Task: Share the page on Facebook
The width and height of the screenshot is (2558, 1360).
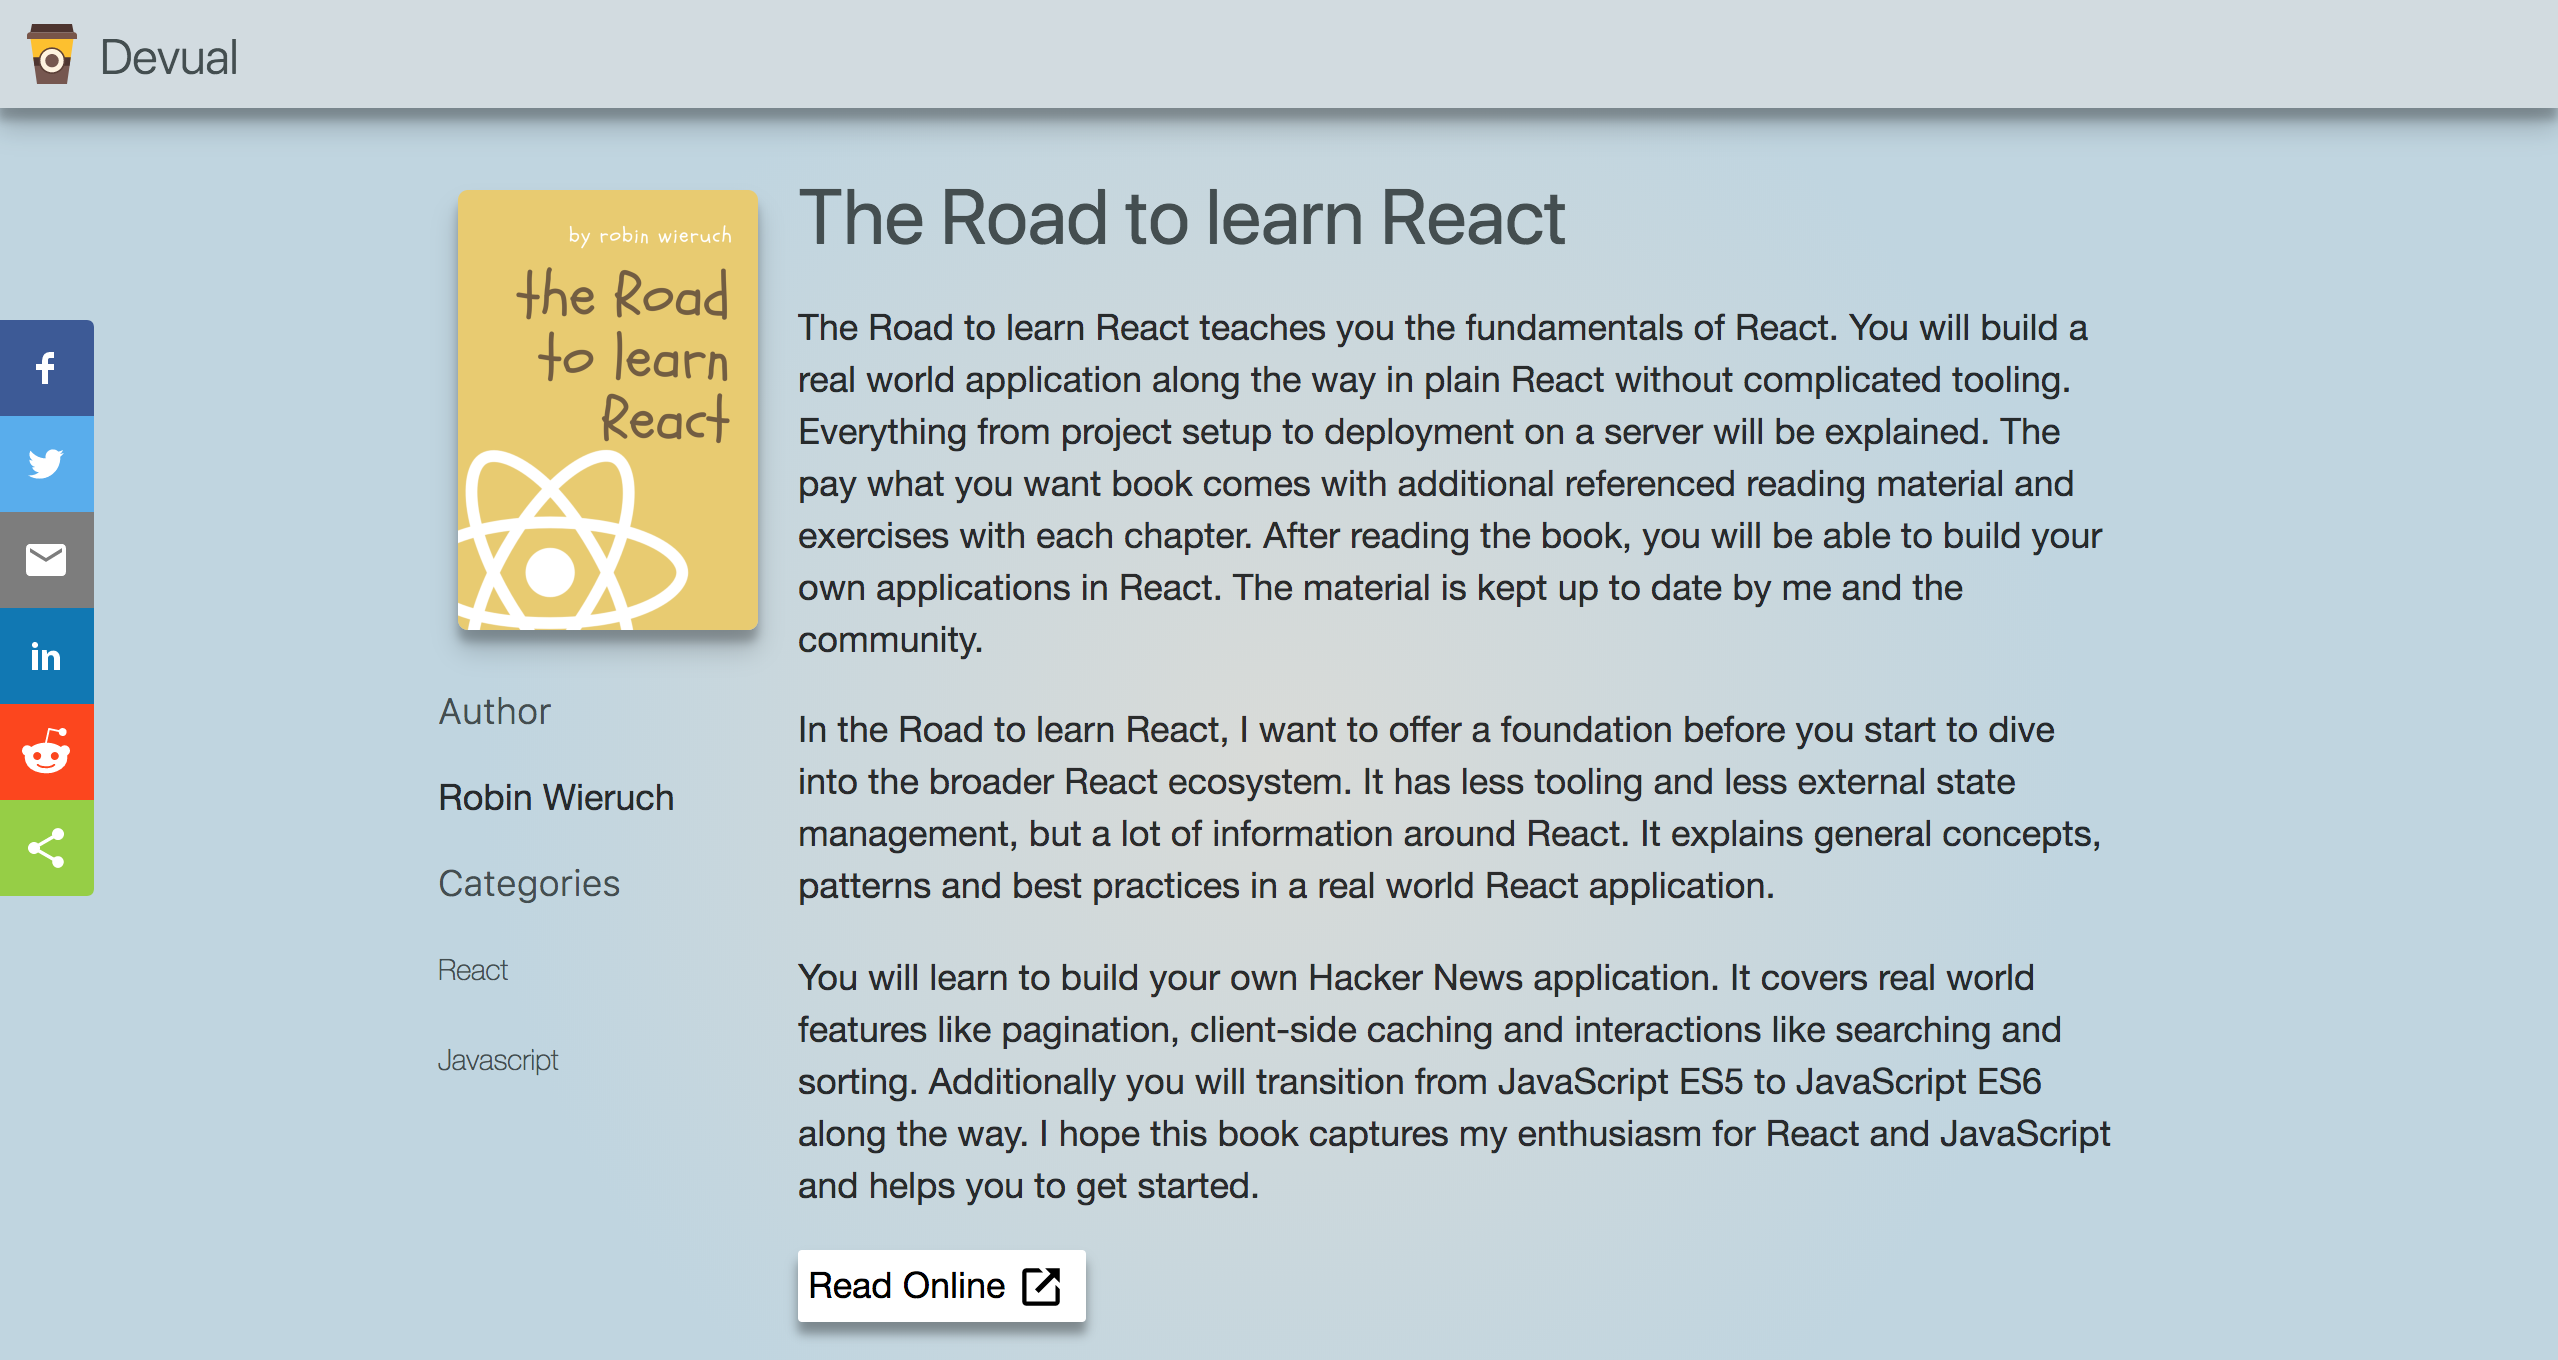Action: point(46,368)
